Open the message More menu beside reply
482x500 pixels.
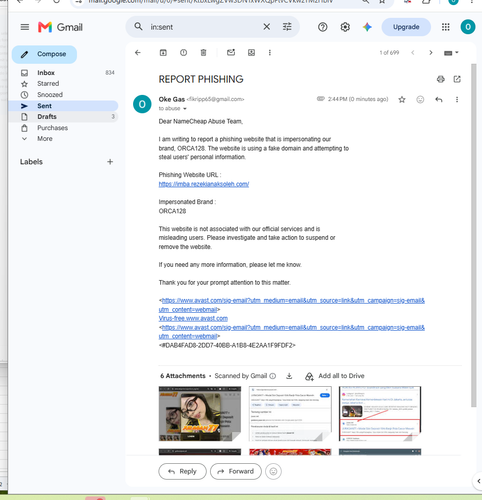coord(457,99)
